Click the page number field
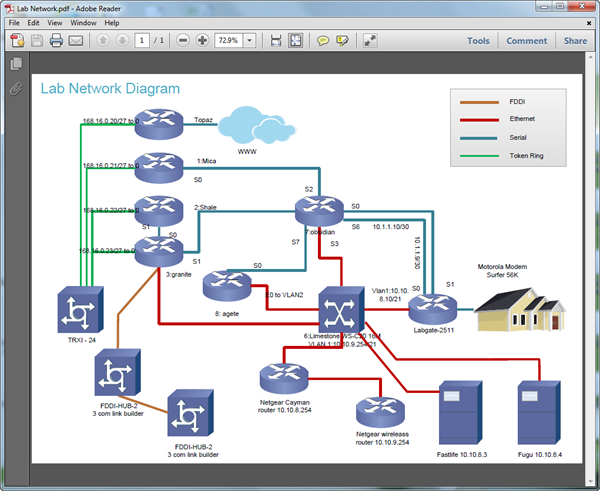The width and height of the screenshot is (600, 491). (x=142, y=40)
